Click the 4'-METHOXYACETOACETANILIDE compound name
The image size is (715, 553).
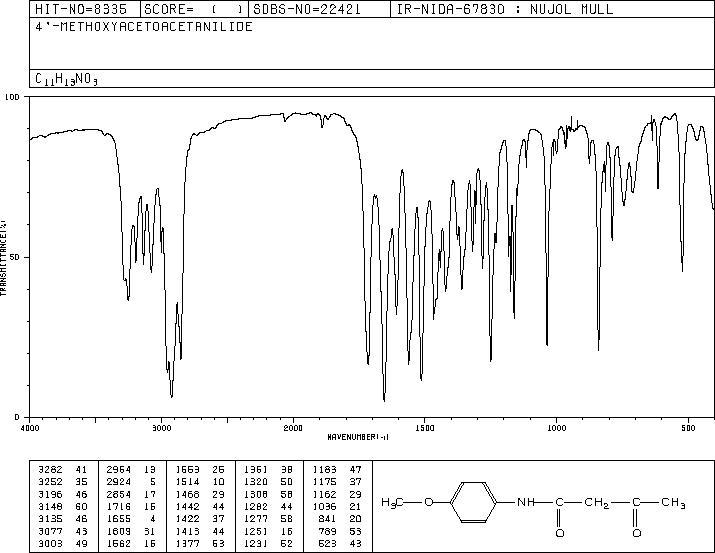point(144,27)
